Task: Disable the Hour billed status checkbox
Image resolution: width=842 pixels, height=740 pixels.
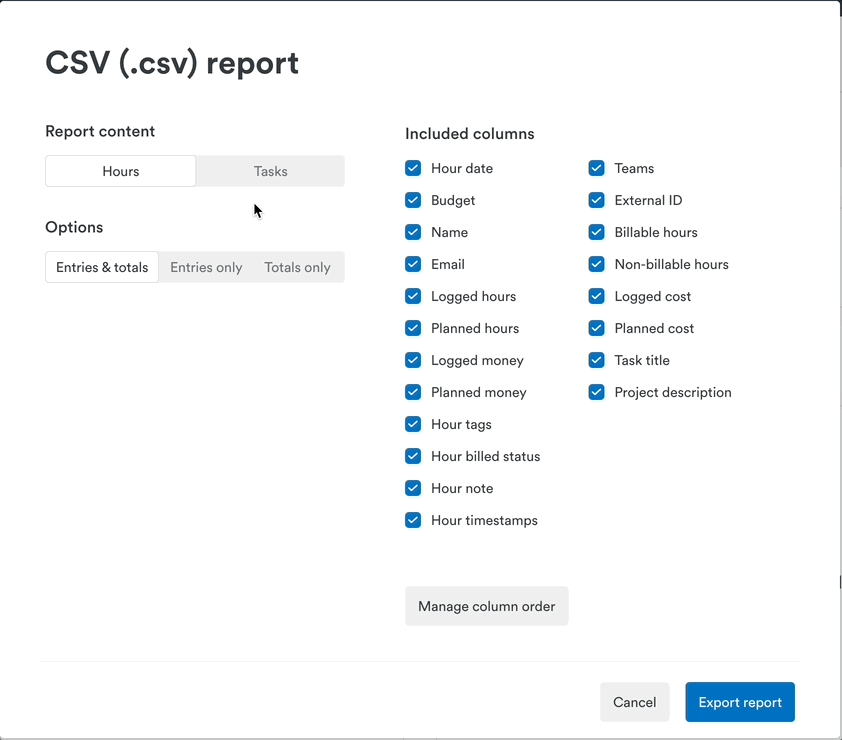Action: (x=413, y=456)
